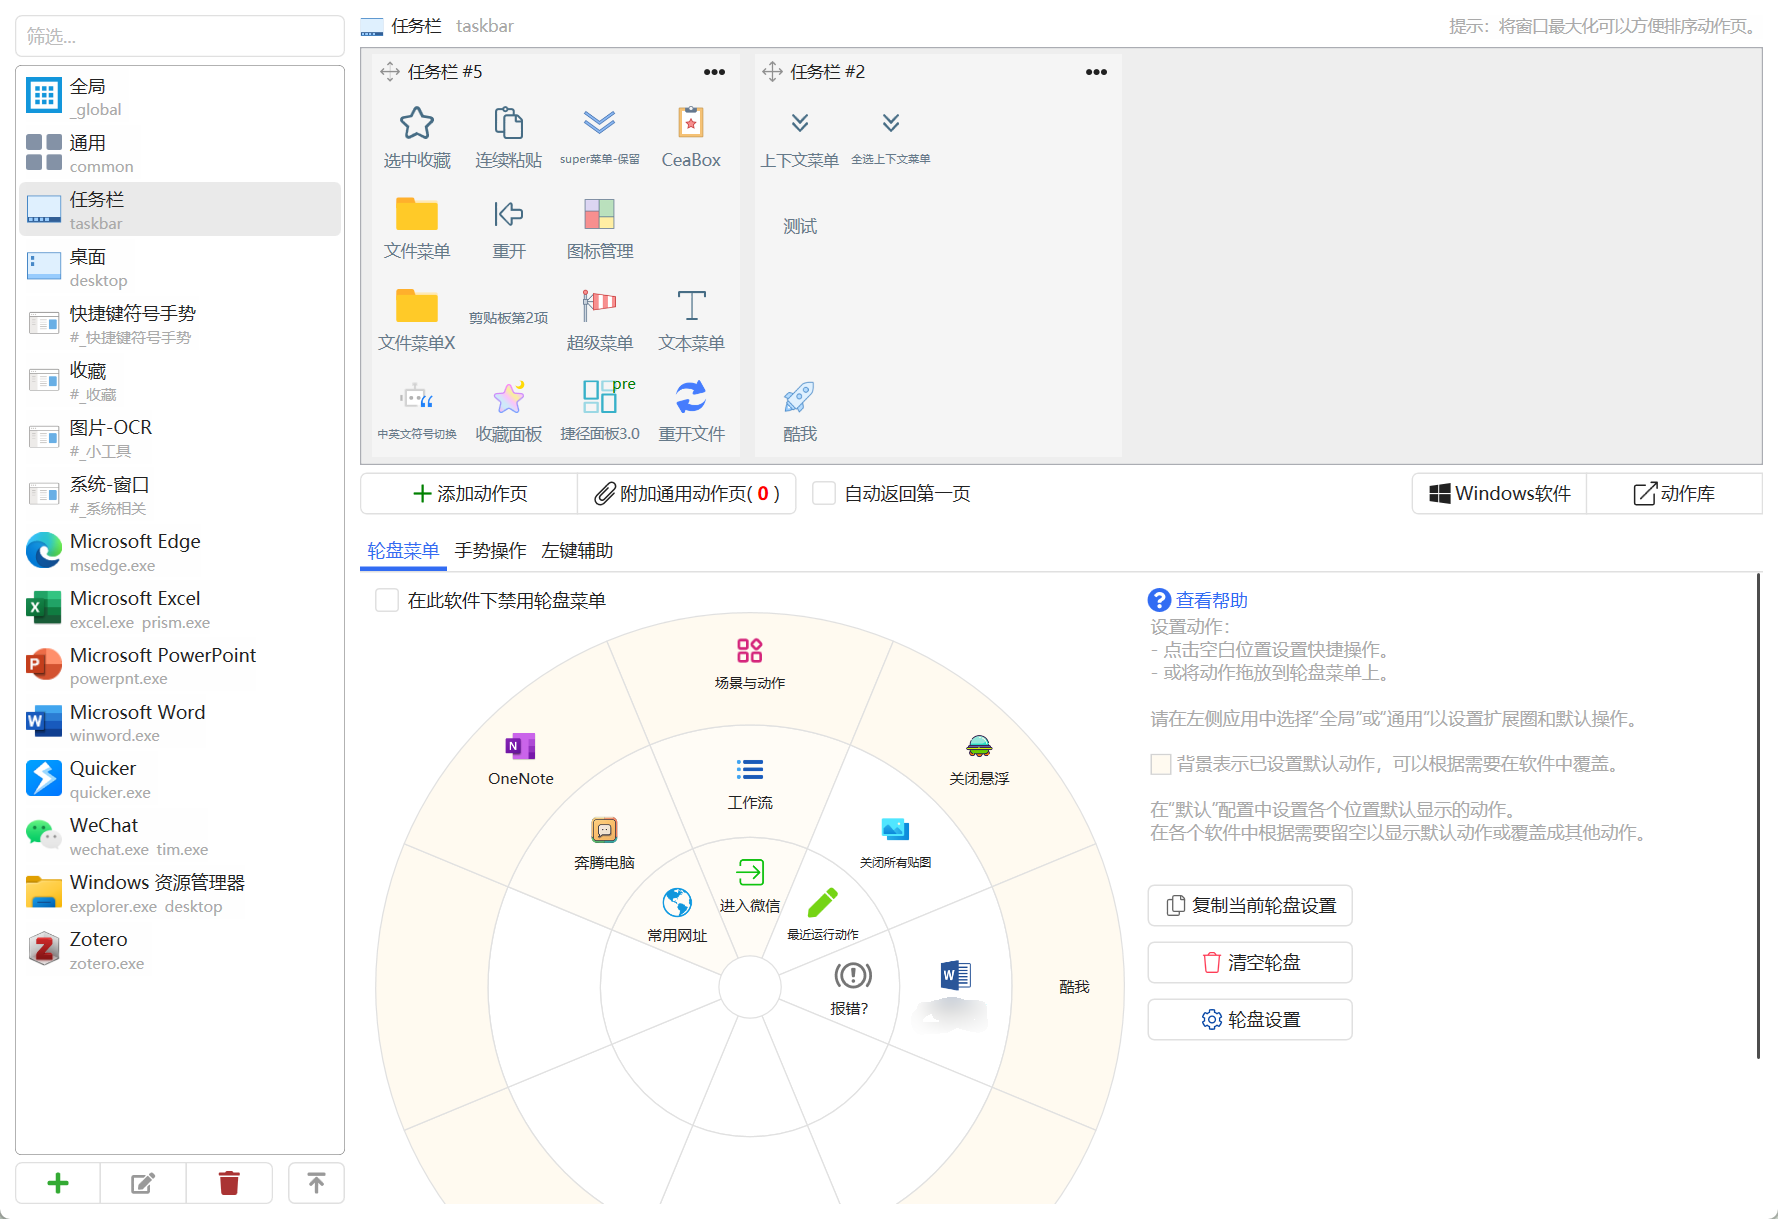The height and width of the screenshot is (1219, 1778).
Task: Click the Word document icon on the wheel
Action: tap(955, 975)
